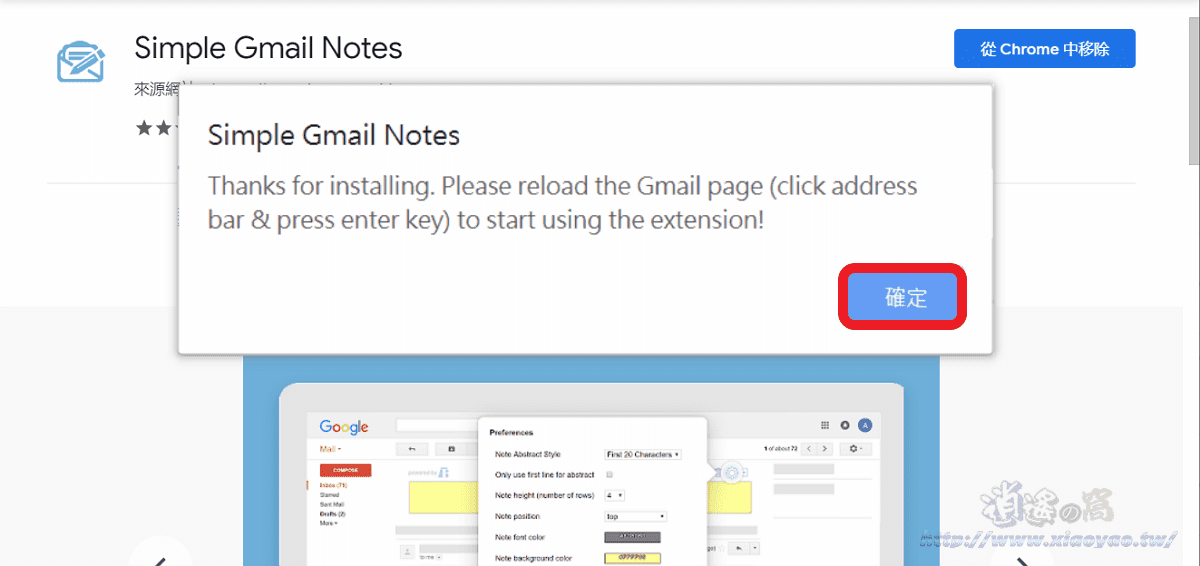Click the Google logo in the preview
The height and width of the screenshot is (566, 1200).
click(x=344, y=427)
